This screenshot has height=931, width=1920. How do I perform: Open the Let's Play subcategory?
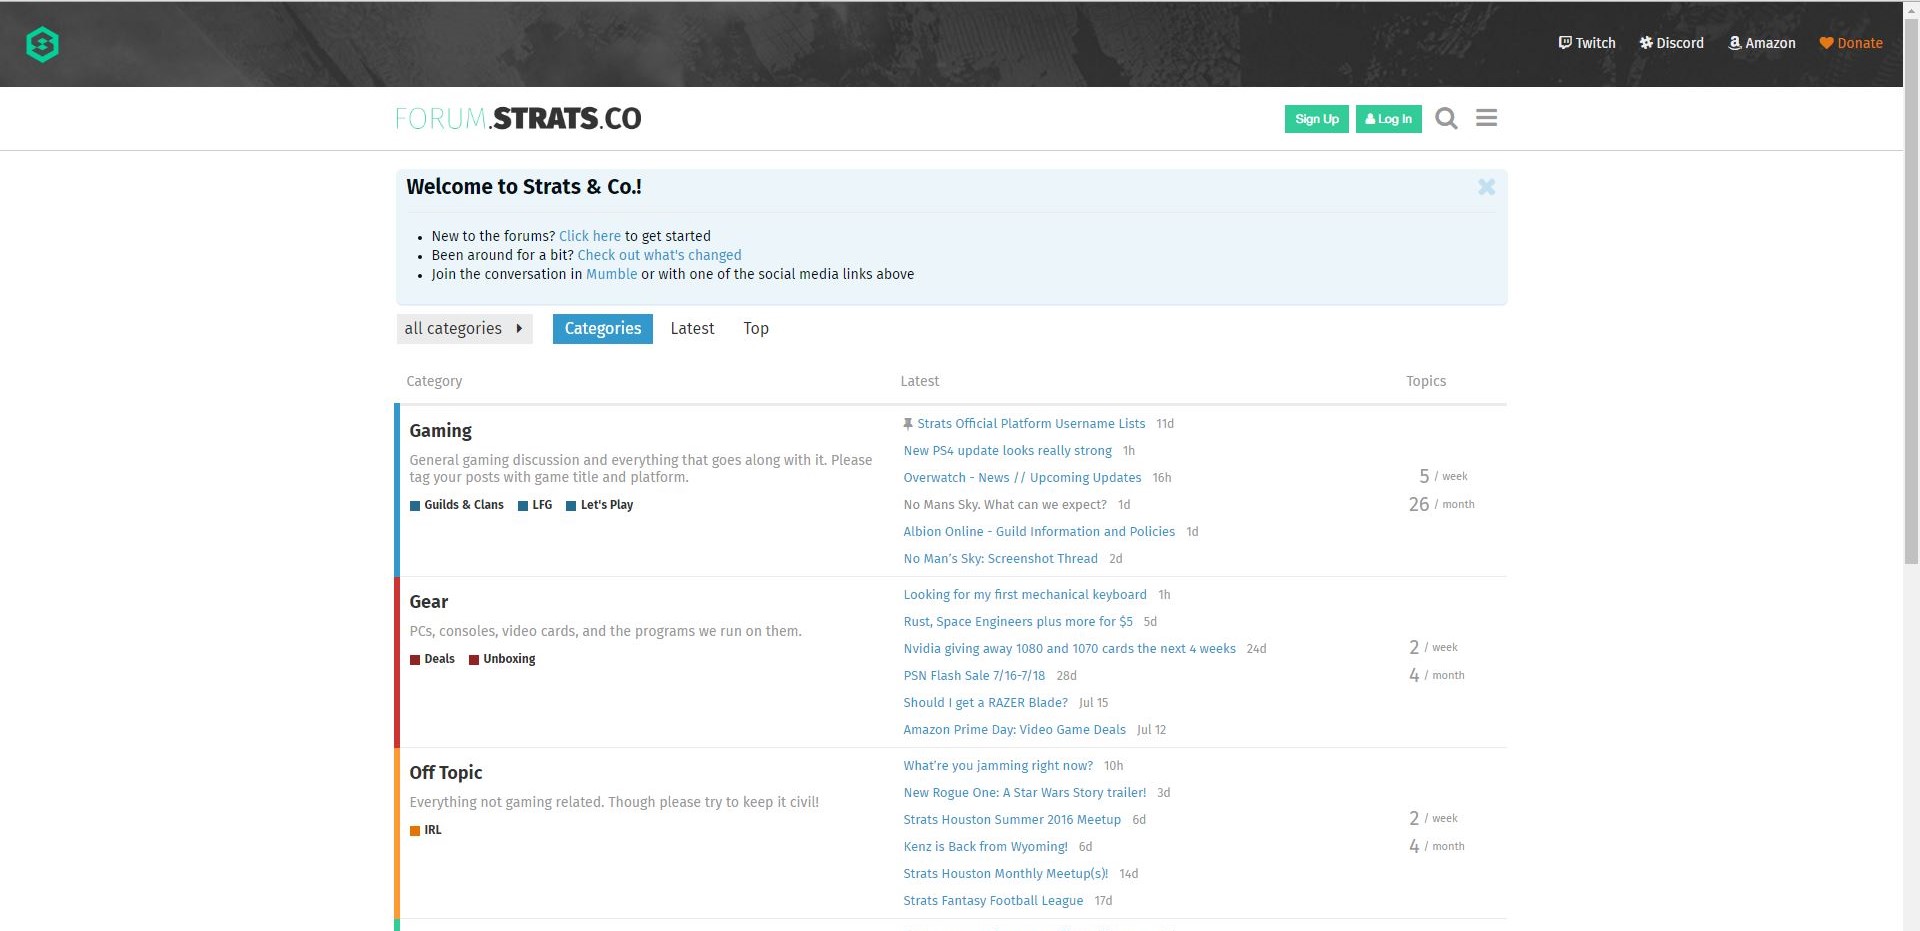[x=600, y=505]
